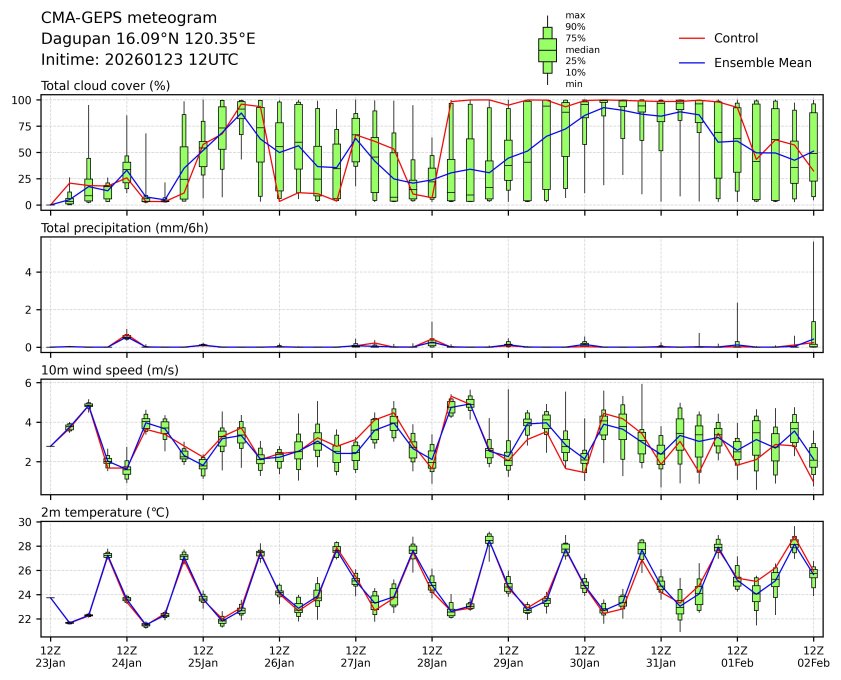841x680 pixels.
Task: Click the Initime 20260123 12UTC text
Action: (139, 60)
